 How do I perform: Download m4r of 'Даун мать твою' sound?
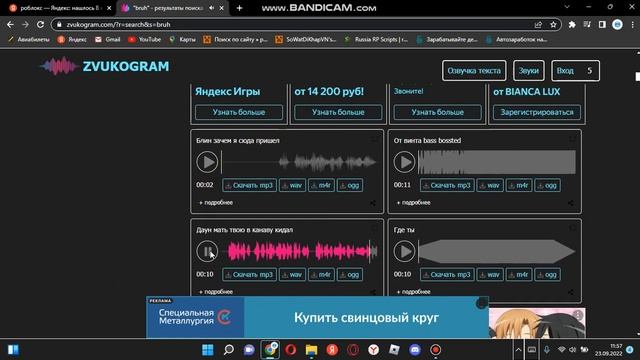click(321, 275)
